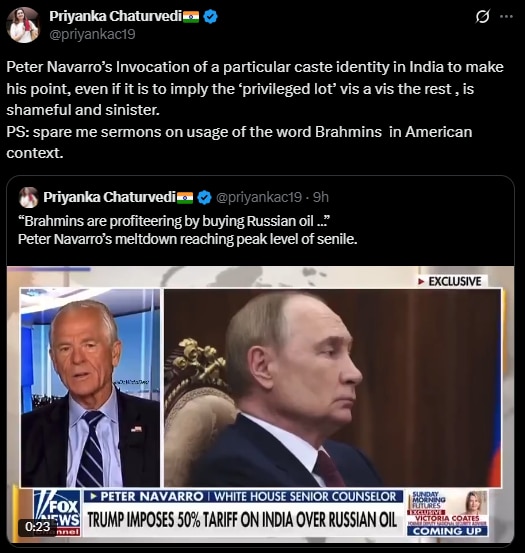Open small avatar in quoted tweet
525x553 pixels.
pyautogui.click(x=29, y=198)
